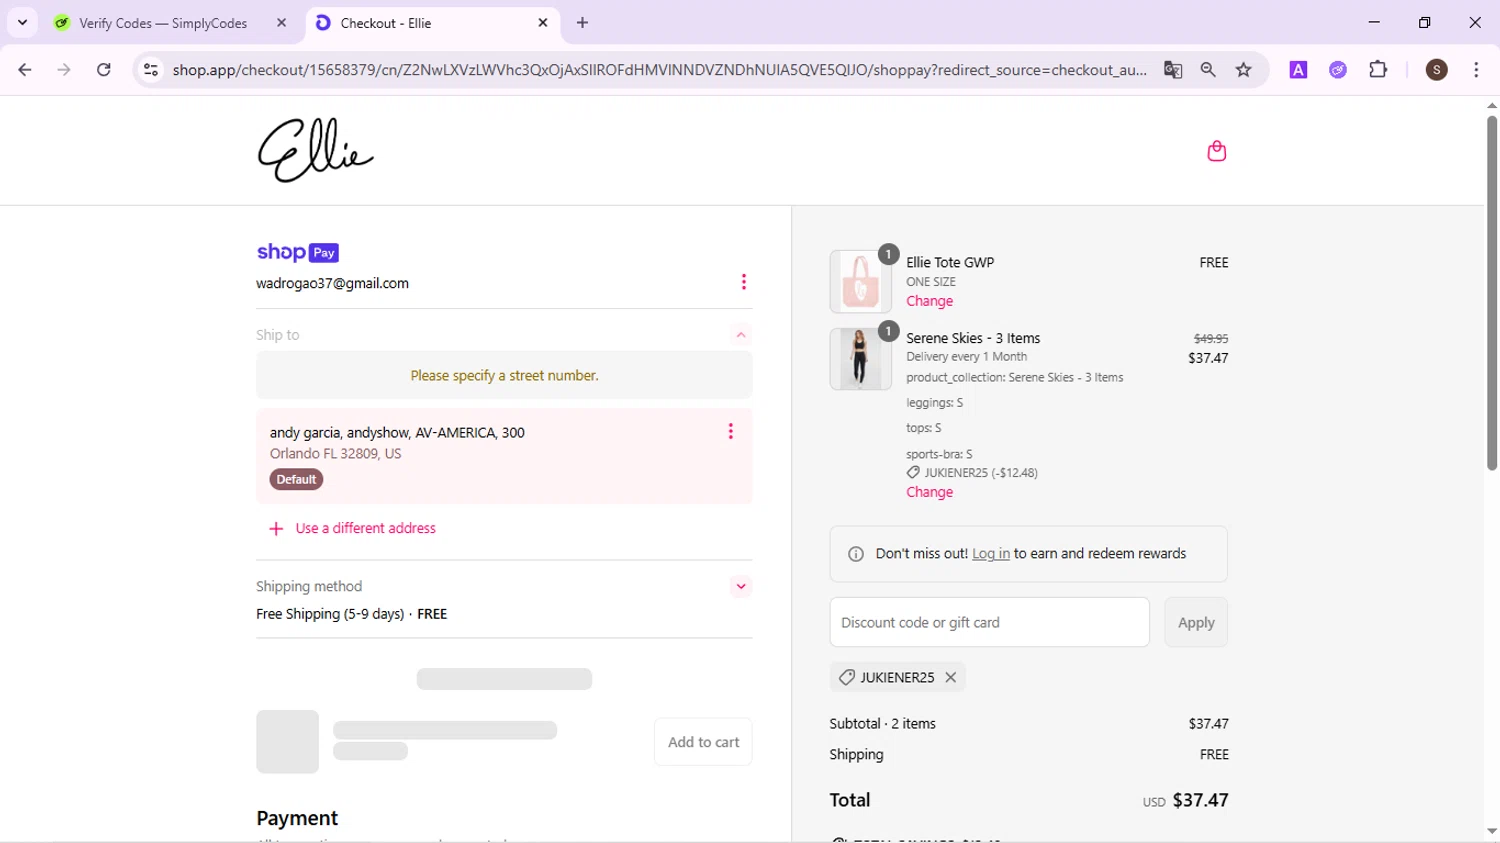Screen dimensions: 1500x843
Task: Click the address bar URL
Action: coord(660,70)
